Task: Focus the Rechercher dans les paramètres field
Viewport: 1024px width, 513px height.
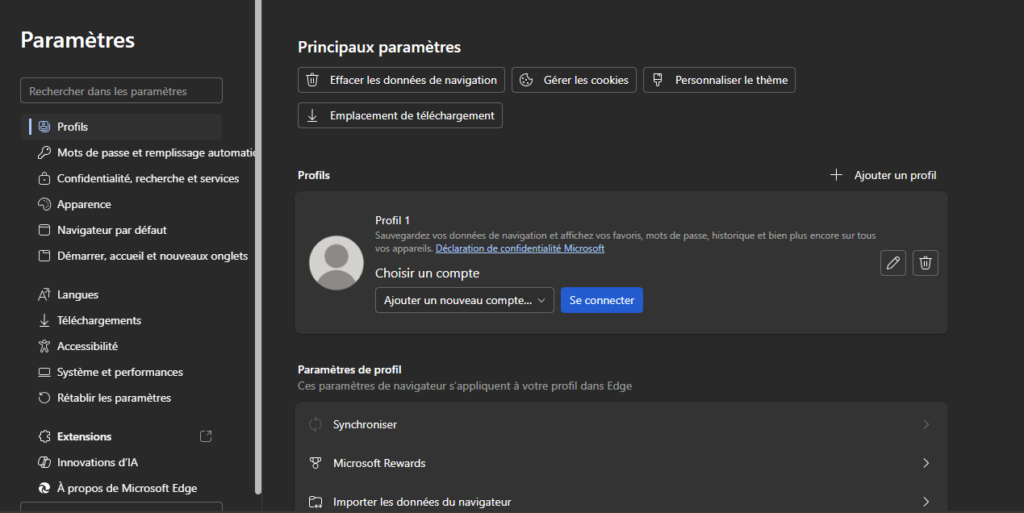Action: coord(121,91)
